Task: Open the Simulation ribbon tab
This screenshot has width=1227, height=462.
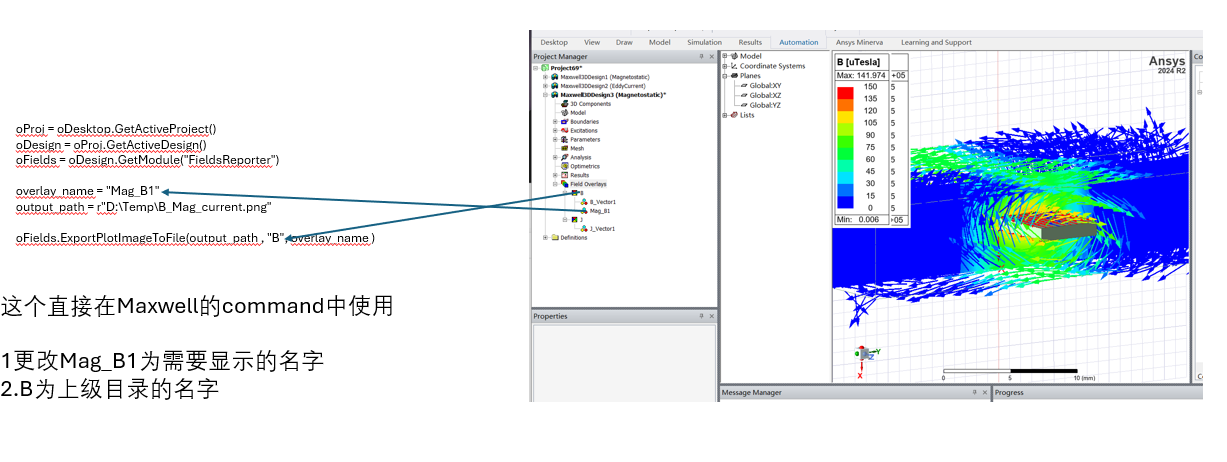Action: pos(704,42)
